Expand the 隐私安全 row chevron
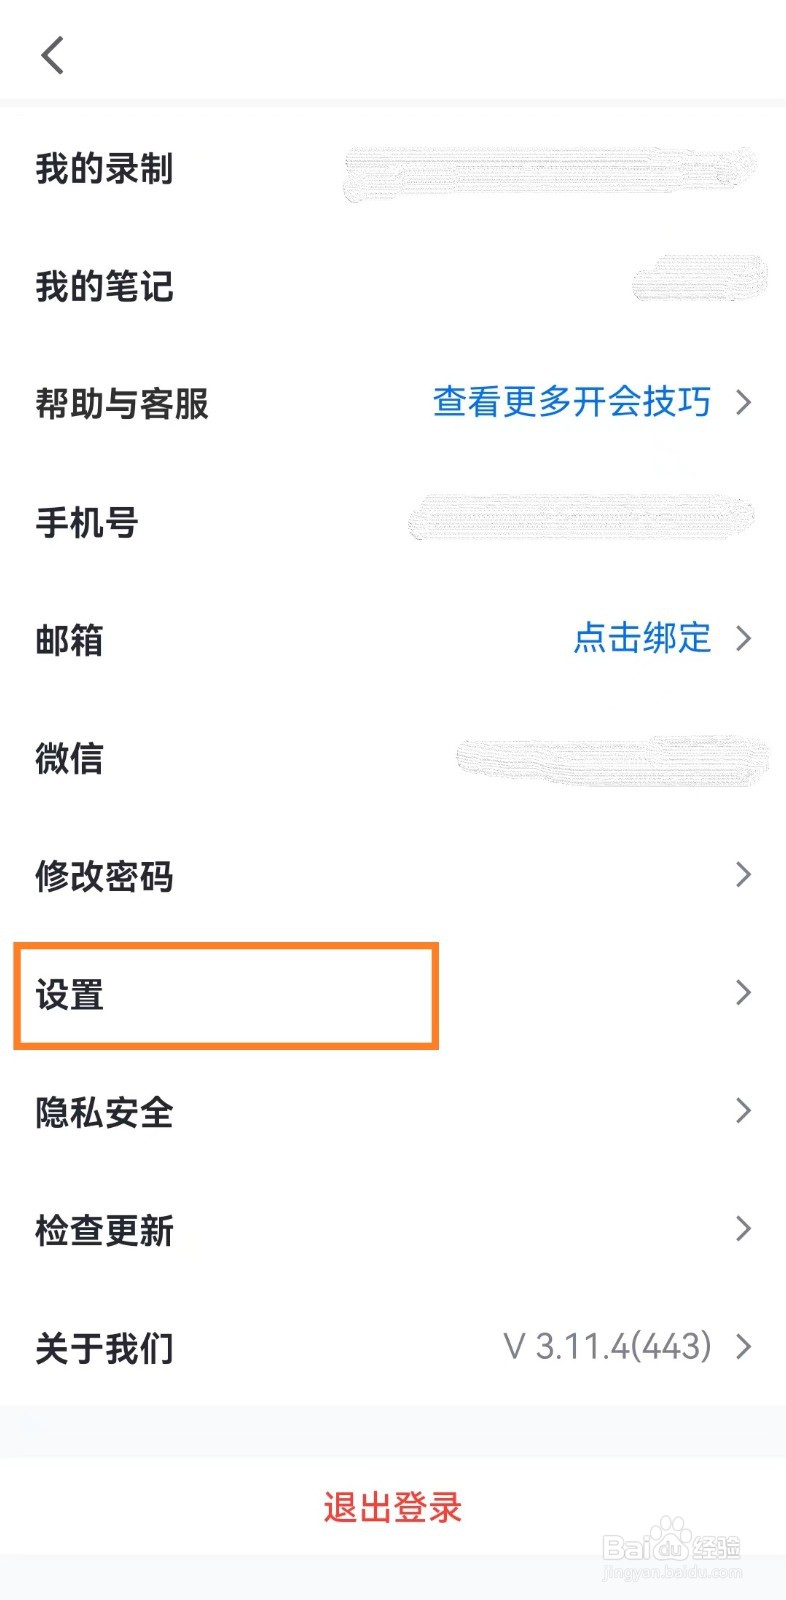The height and width of the screenshot is (1600, 786). point(743,1110)
